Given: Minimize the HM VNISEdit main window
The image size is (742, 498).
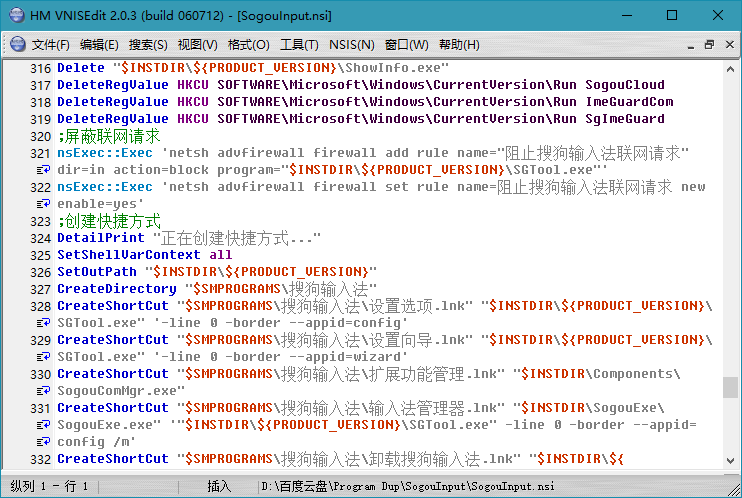Looking at the screenshot, I should tap(627, 15).
